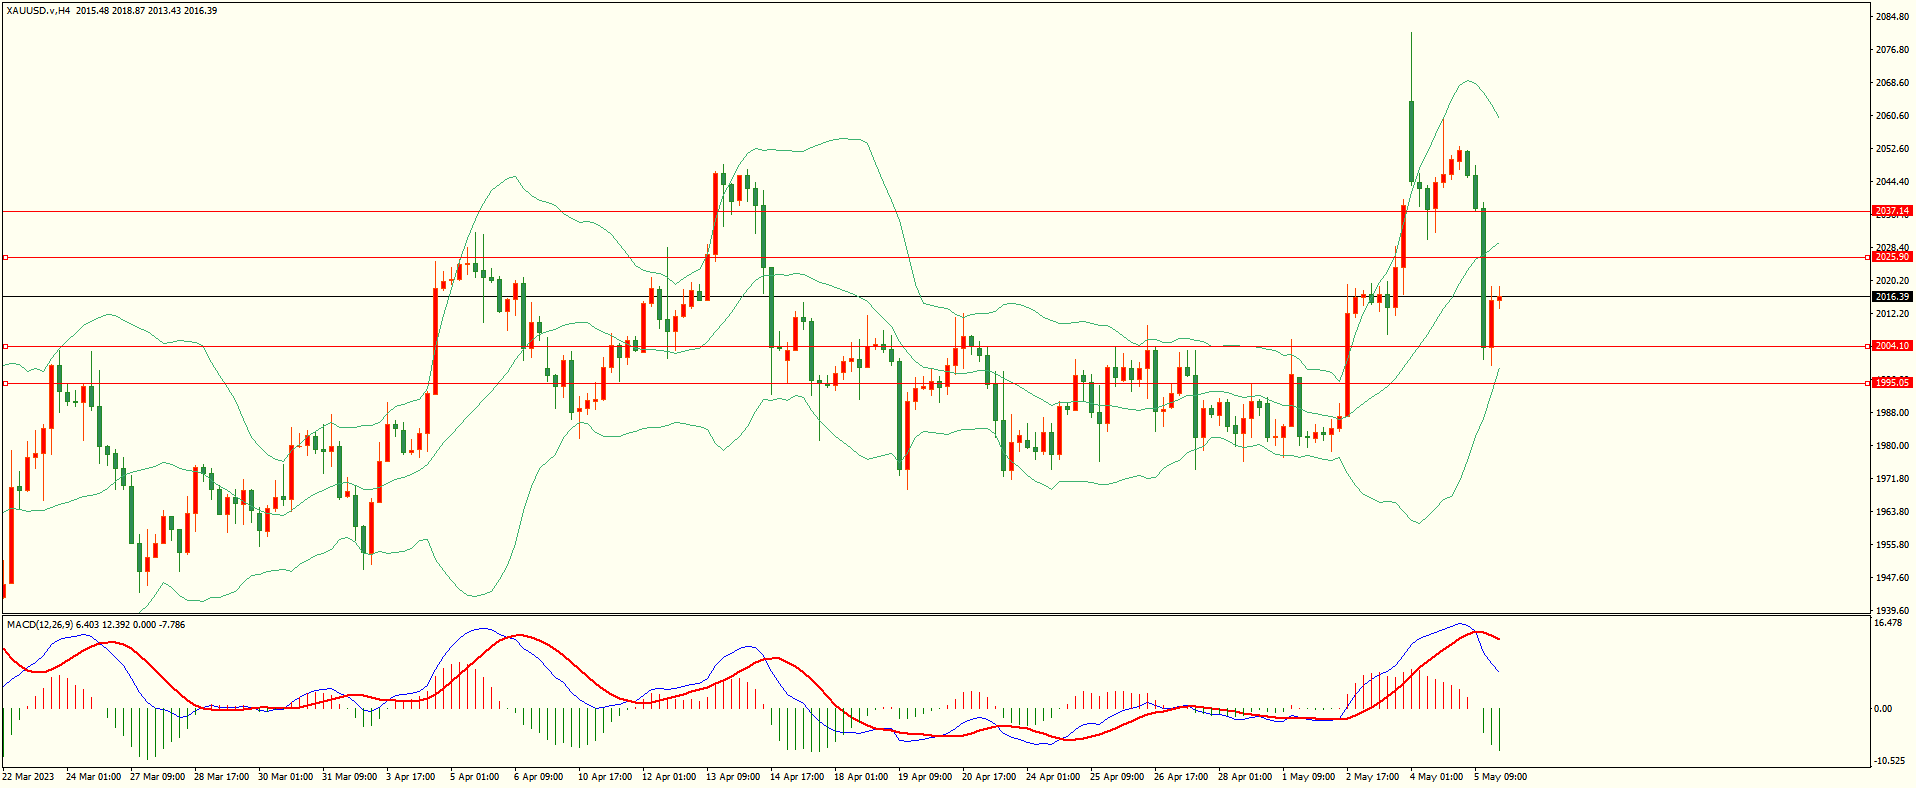Click the current price tag 2016.39
Screen dimensions: 1916x788
pos(1892,297)
